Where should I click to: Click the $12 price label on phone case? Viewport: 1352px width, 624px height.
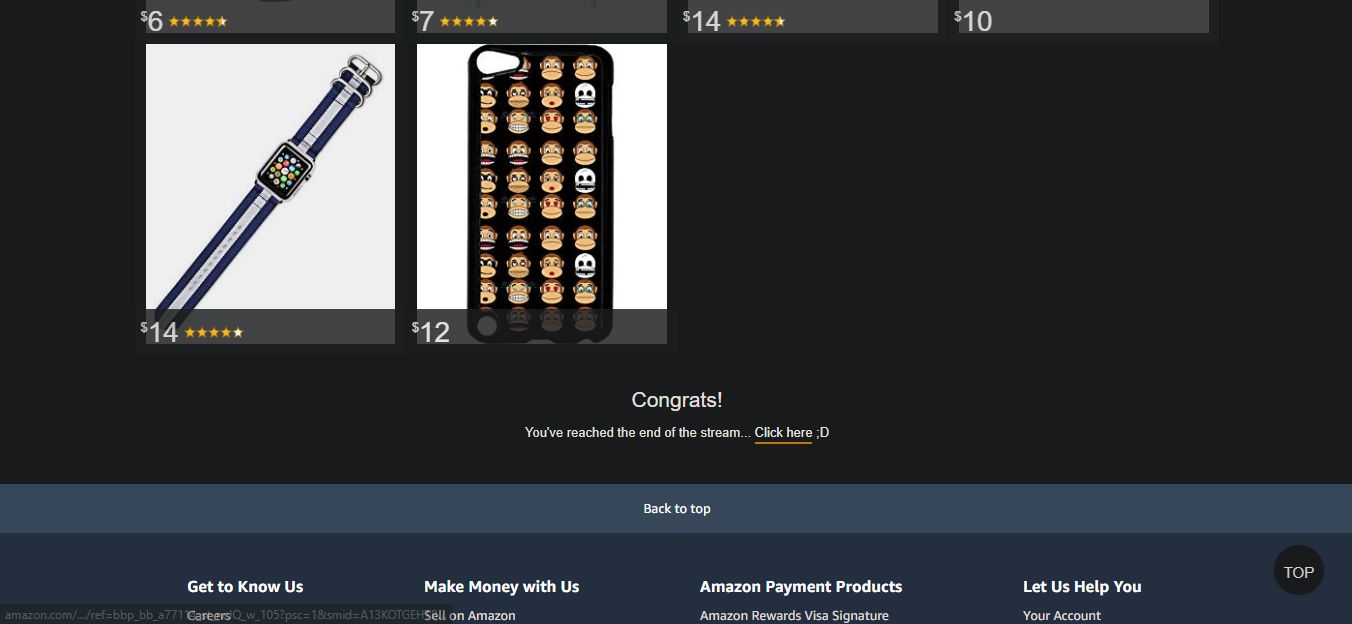pos(431,331)
